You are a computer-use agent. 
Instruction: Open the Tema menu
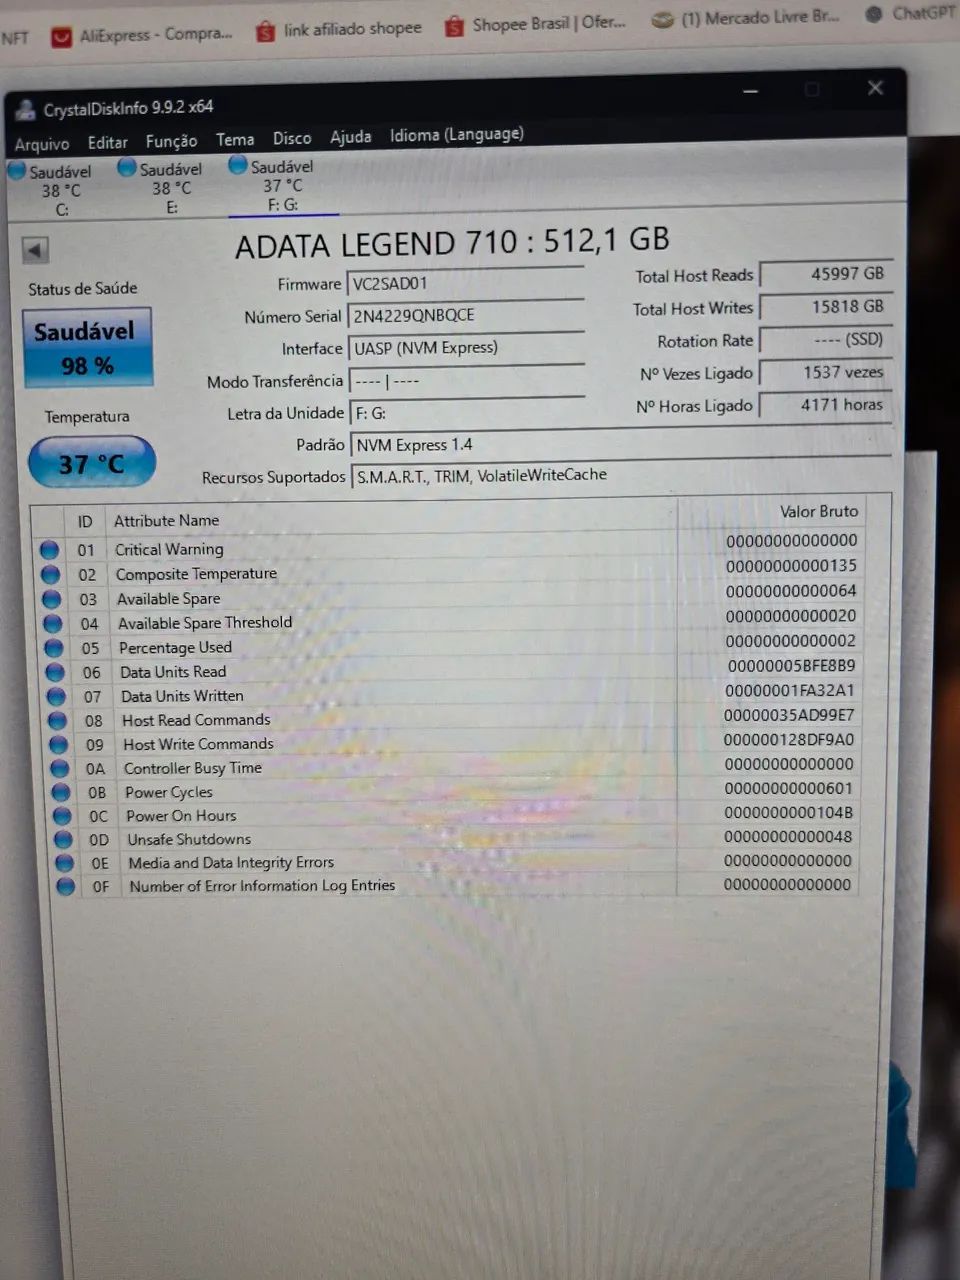click(235, 139)
